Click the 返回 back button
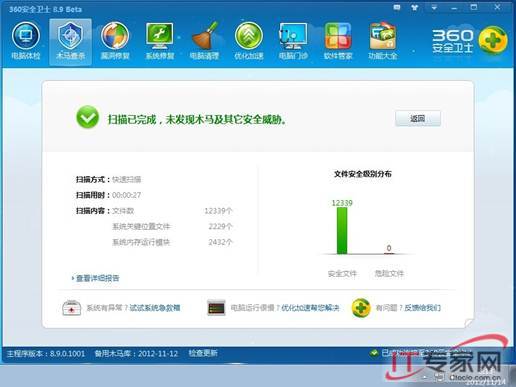 [418, 118]
